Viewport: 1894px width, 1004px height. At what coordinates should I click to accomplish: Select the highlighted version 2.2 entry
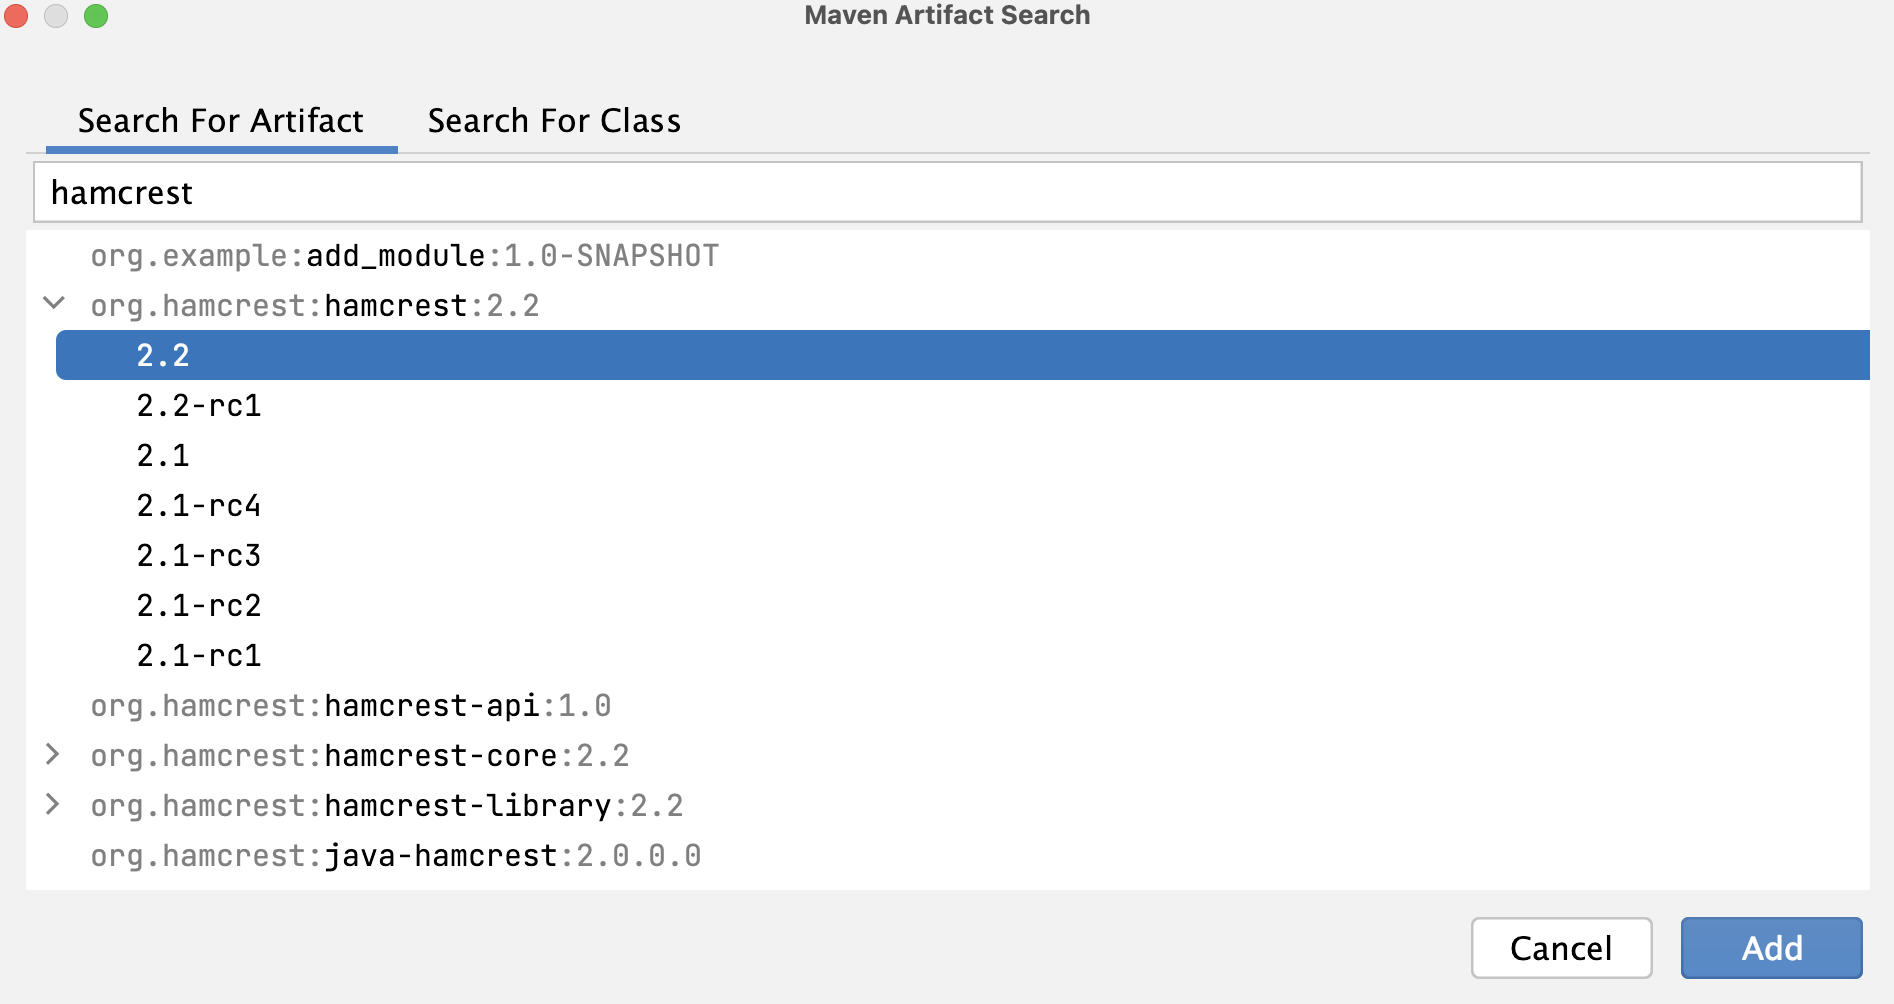[163, 355]
